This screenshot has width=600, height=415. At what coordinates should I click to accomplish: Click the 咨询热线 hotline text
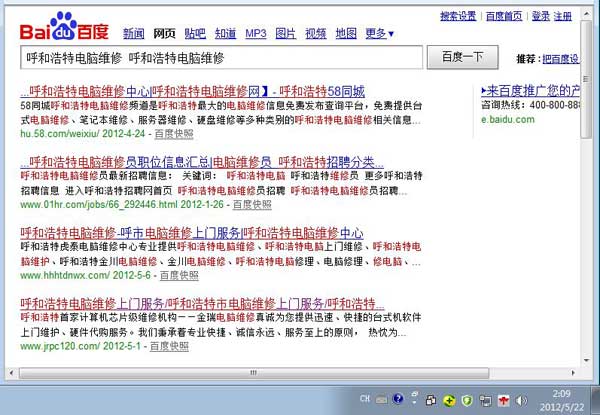530,105
